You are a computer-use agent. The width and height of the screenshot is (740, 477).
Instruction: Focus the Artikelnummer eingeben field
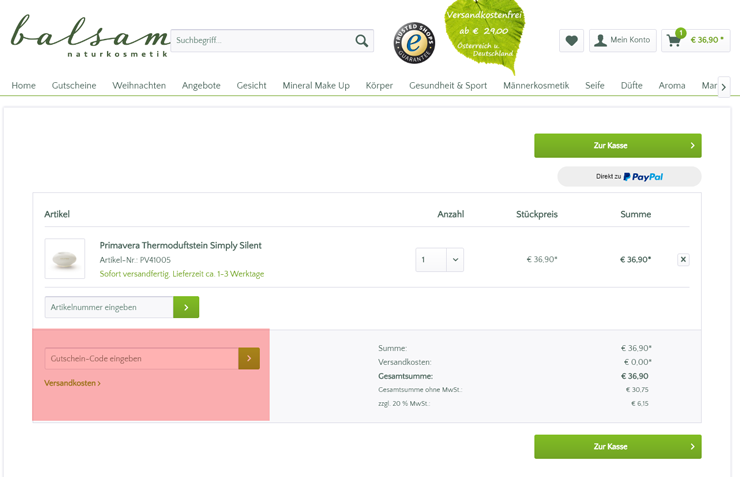109,307
